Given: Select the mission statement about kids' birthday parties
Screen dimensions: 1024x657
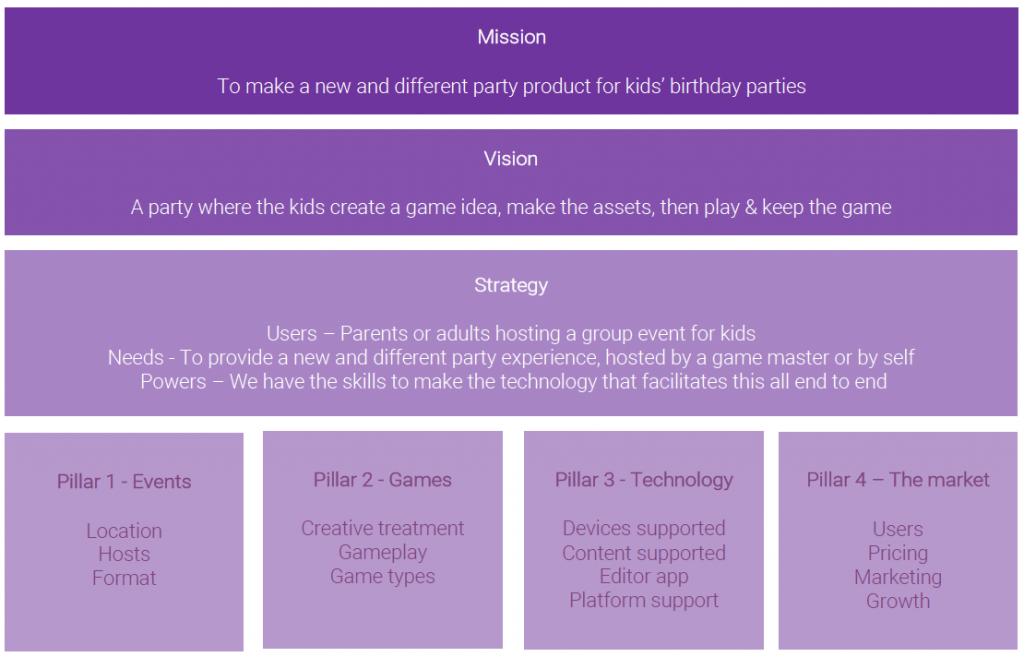Looking at the screenshot, I should 511,86.
